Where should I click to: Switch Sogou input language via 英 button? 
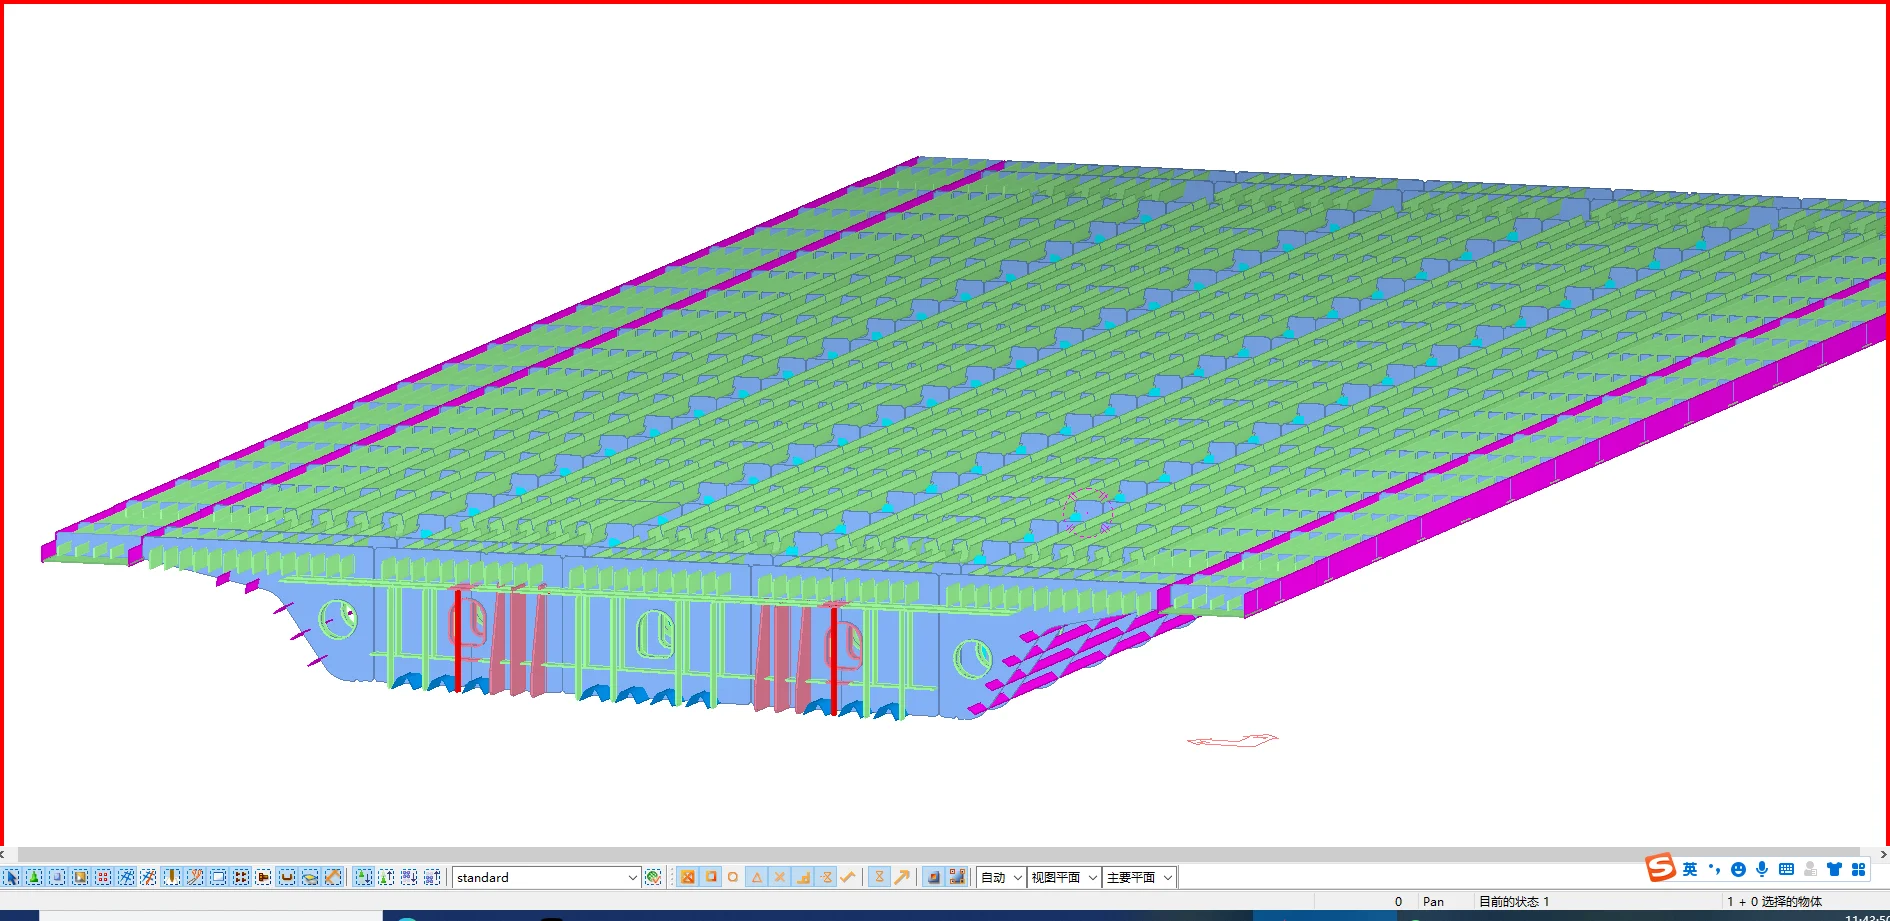1690,869
